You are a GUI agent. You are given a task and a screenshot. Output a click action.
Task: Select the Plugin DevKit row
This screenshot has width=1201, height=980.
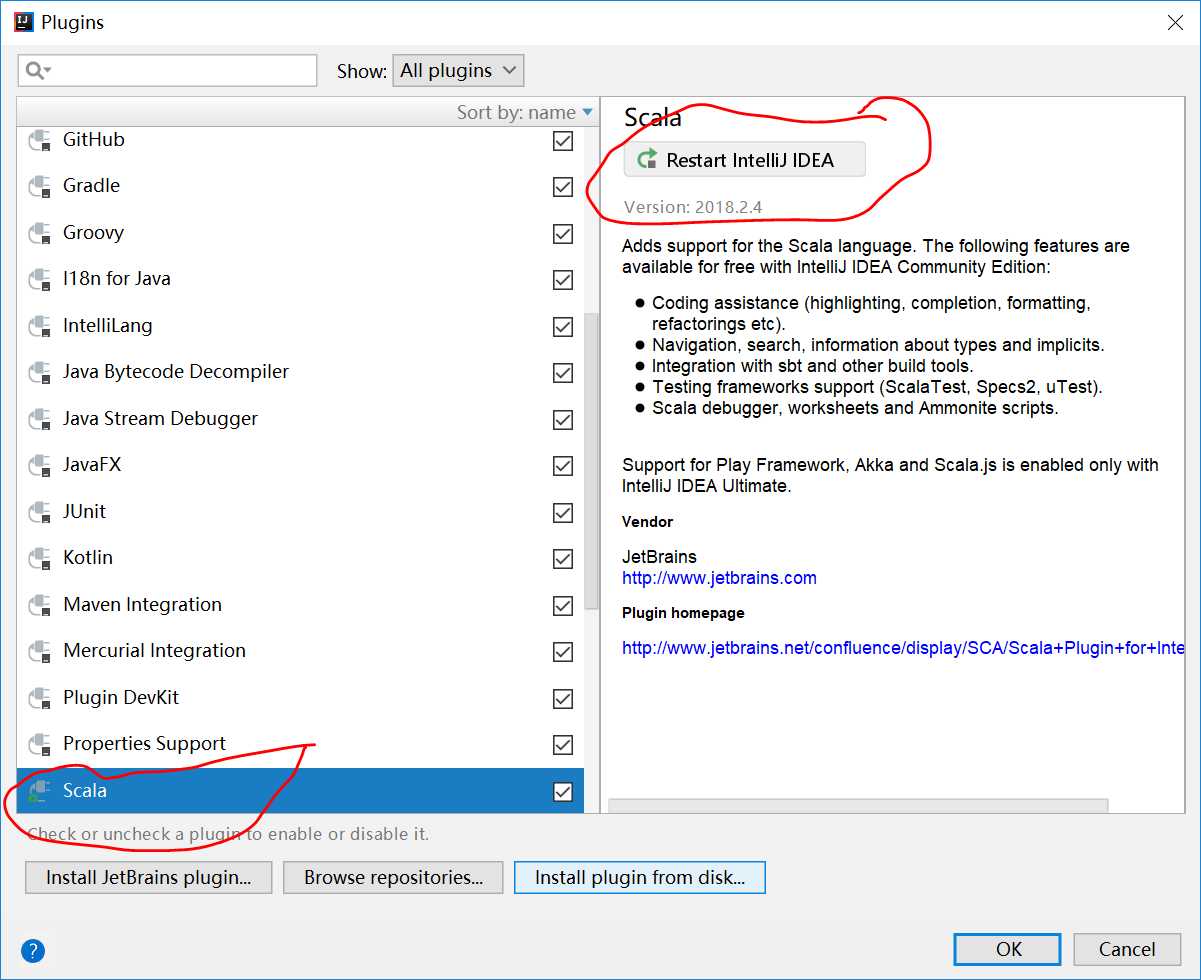[x=300, y=699]
